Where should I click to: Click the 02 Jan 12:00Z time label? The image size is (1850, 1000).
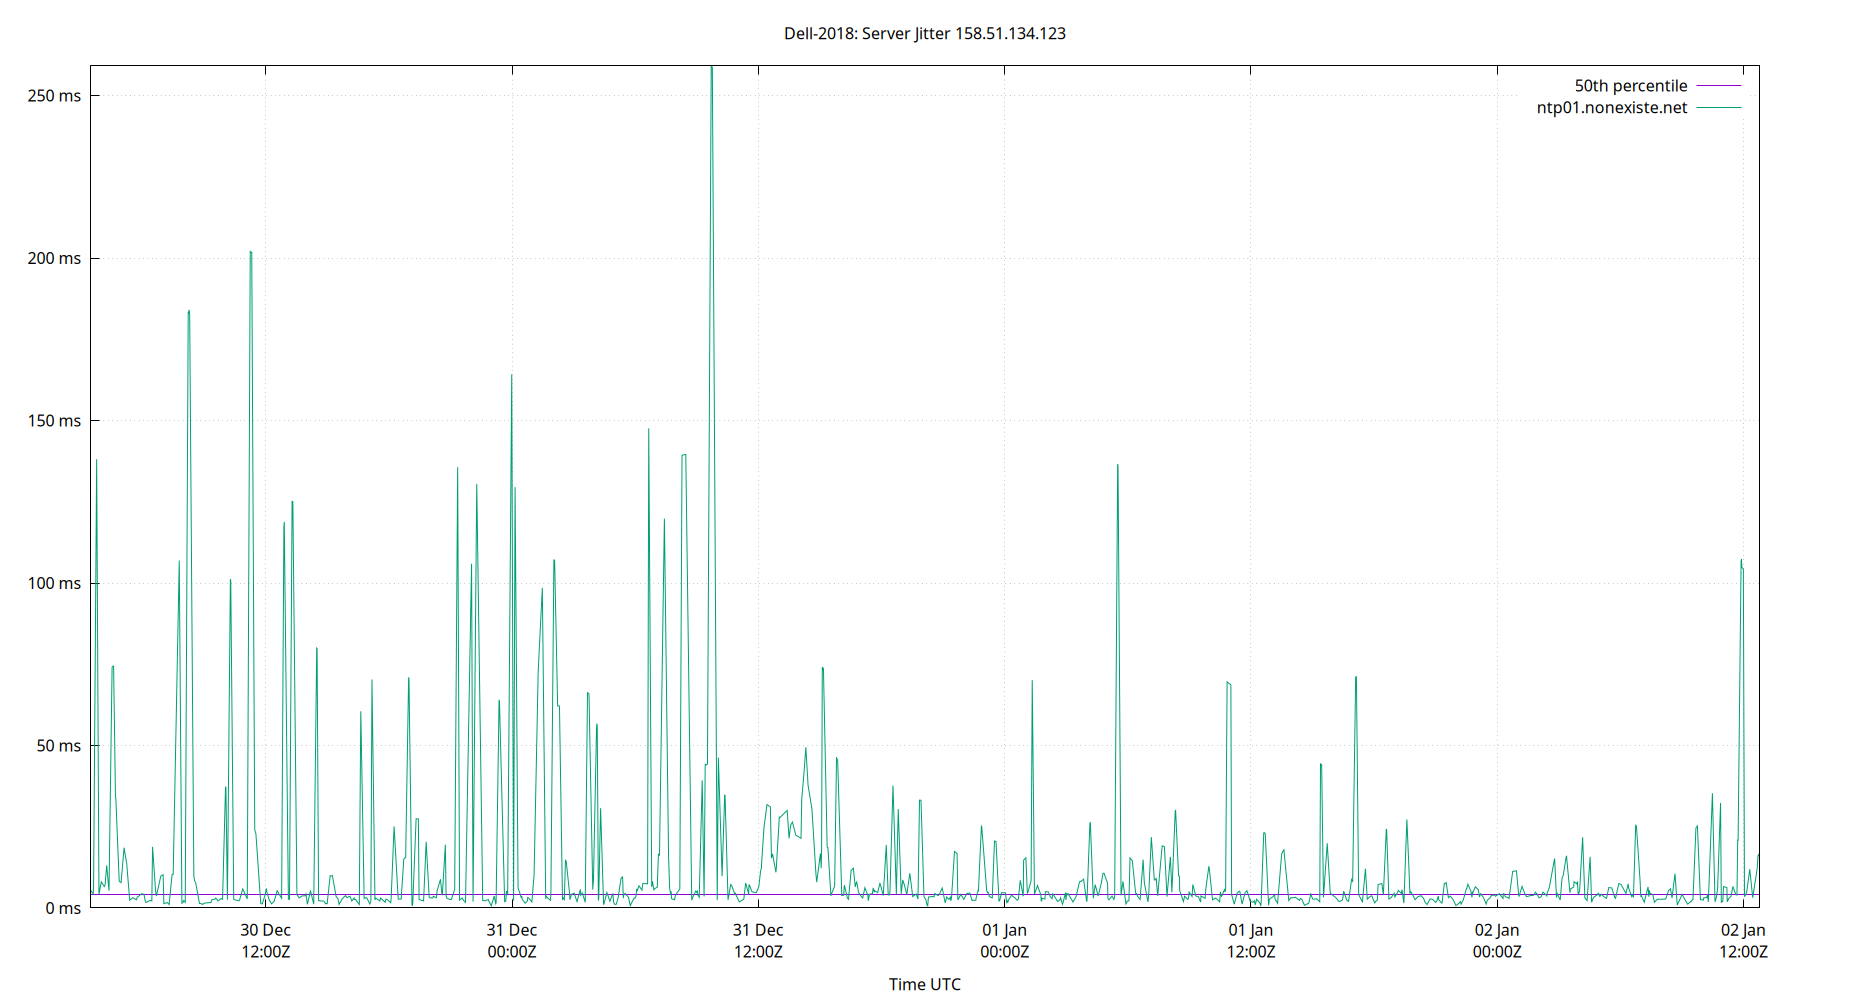1744,940
